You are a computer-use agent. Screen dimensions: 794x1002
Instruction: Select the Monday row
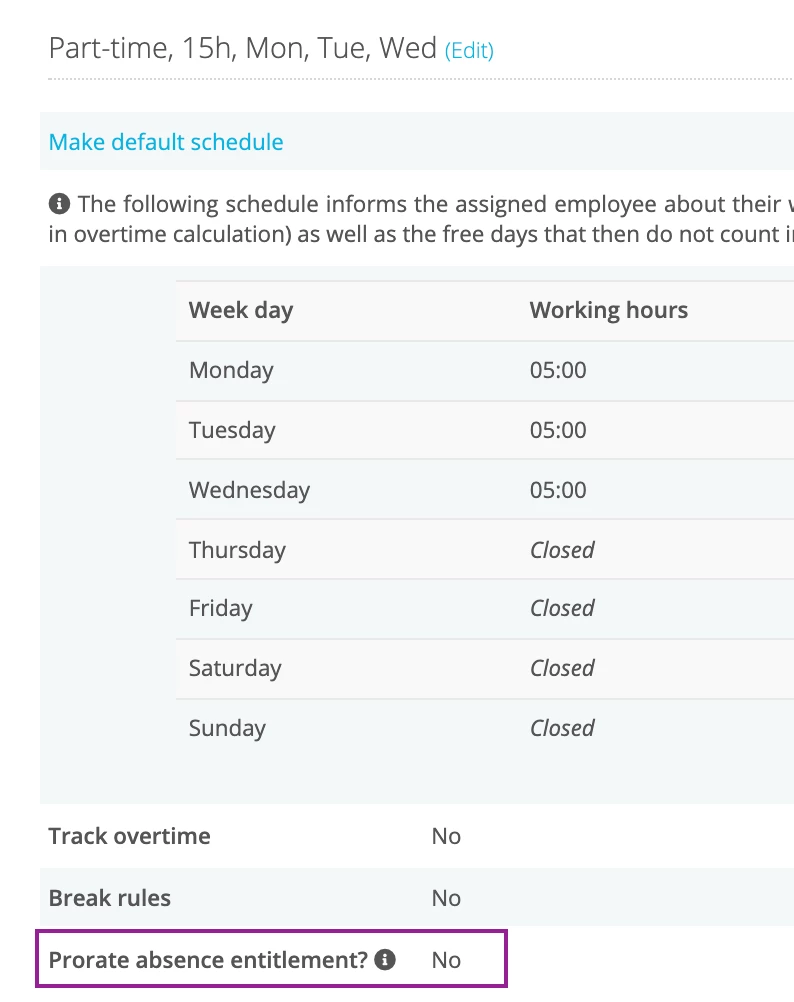point(485,371)
